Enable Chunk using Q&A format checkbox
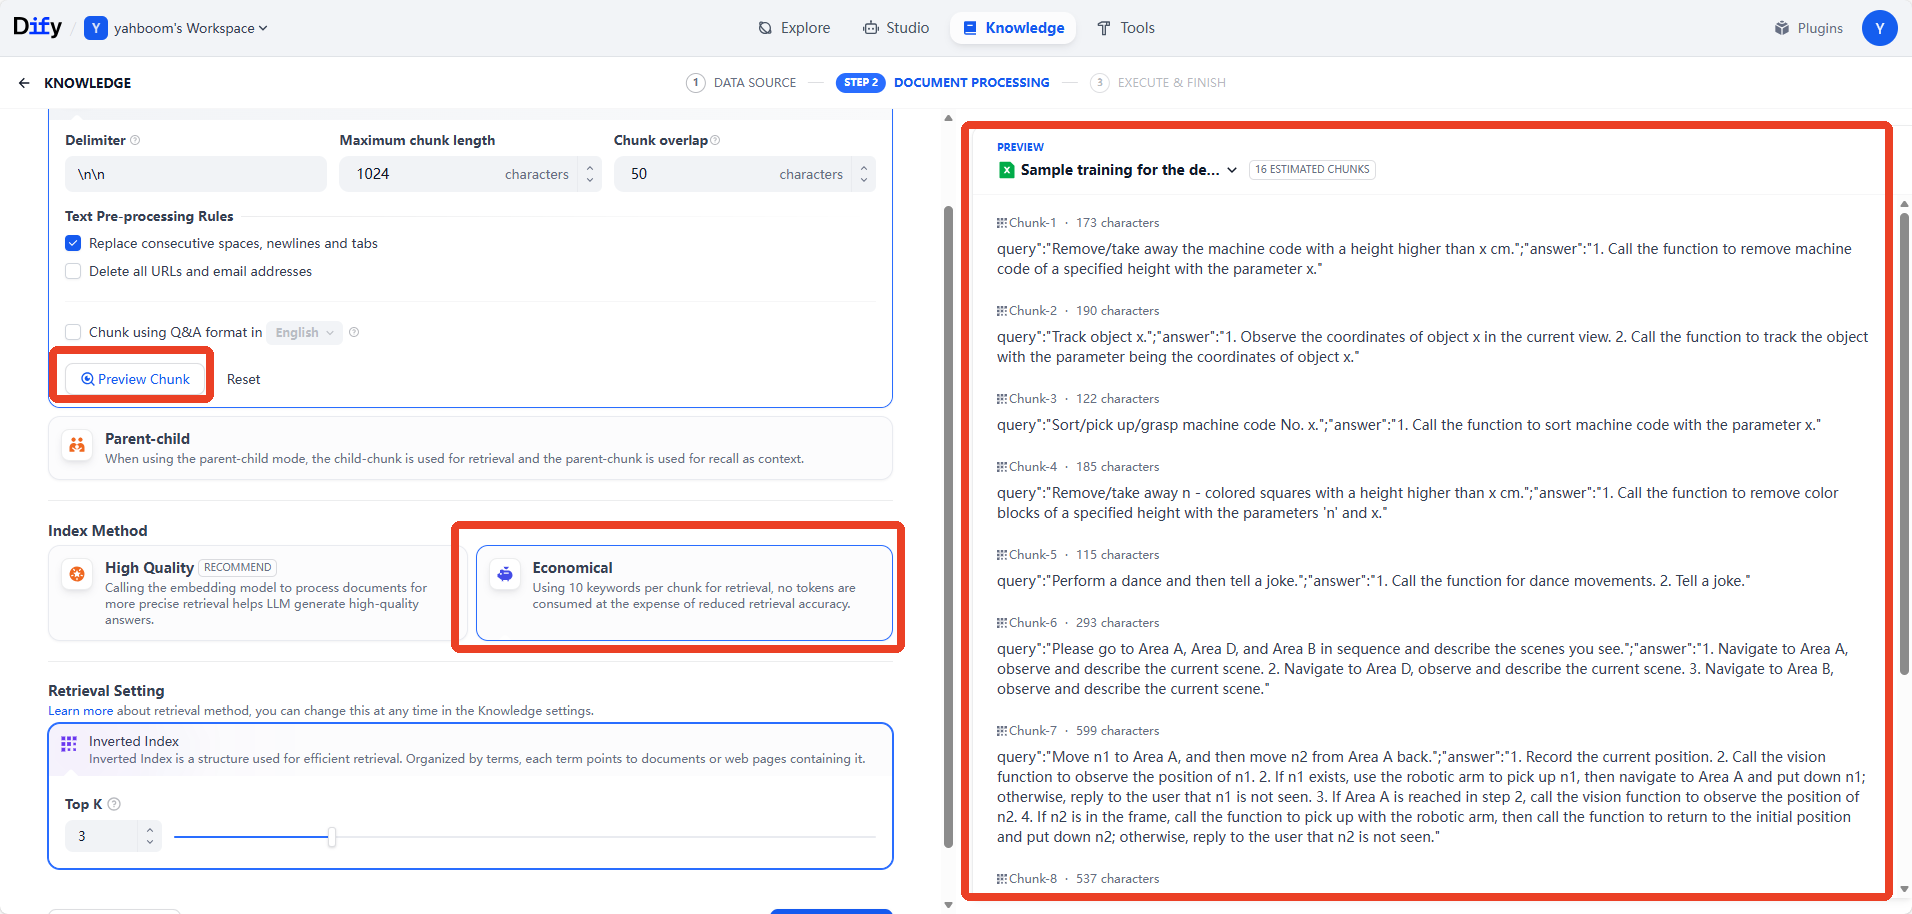The height and width of the screenshot is (914, 1912). point(73,332)
